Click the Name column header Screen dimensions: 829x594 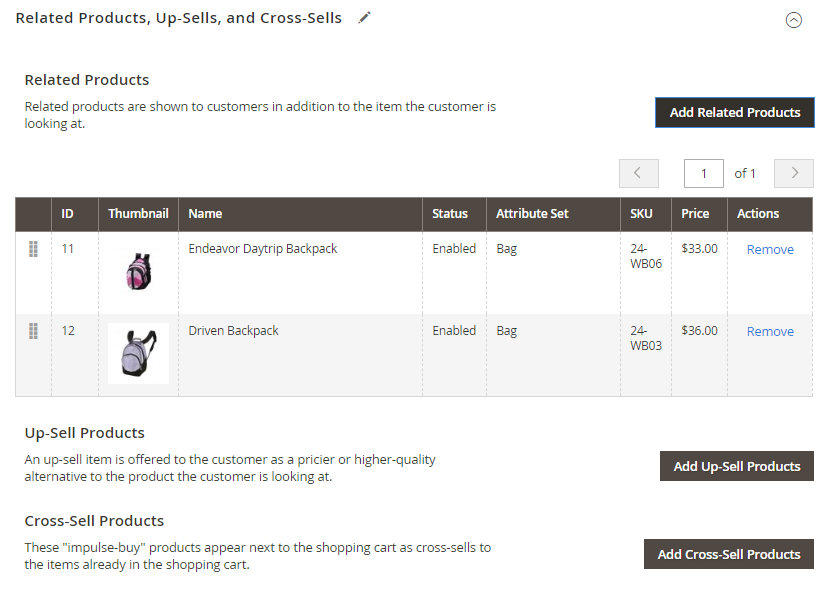205,213
